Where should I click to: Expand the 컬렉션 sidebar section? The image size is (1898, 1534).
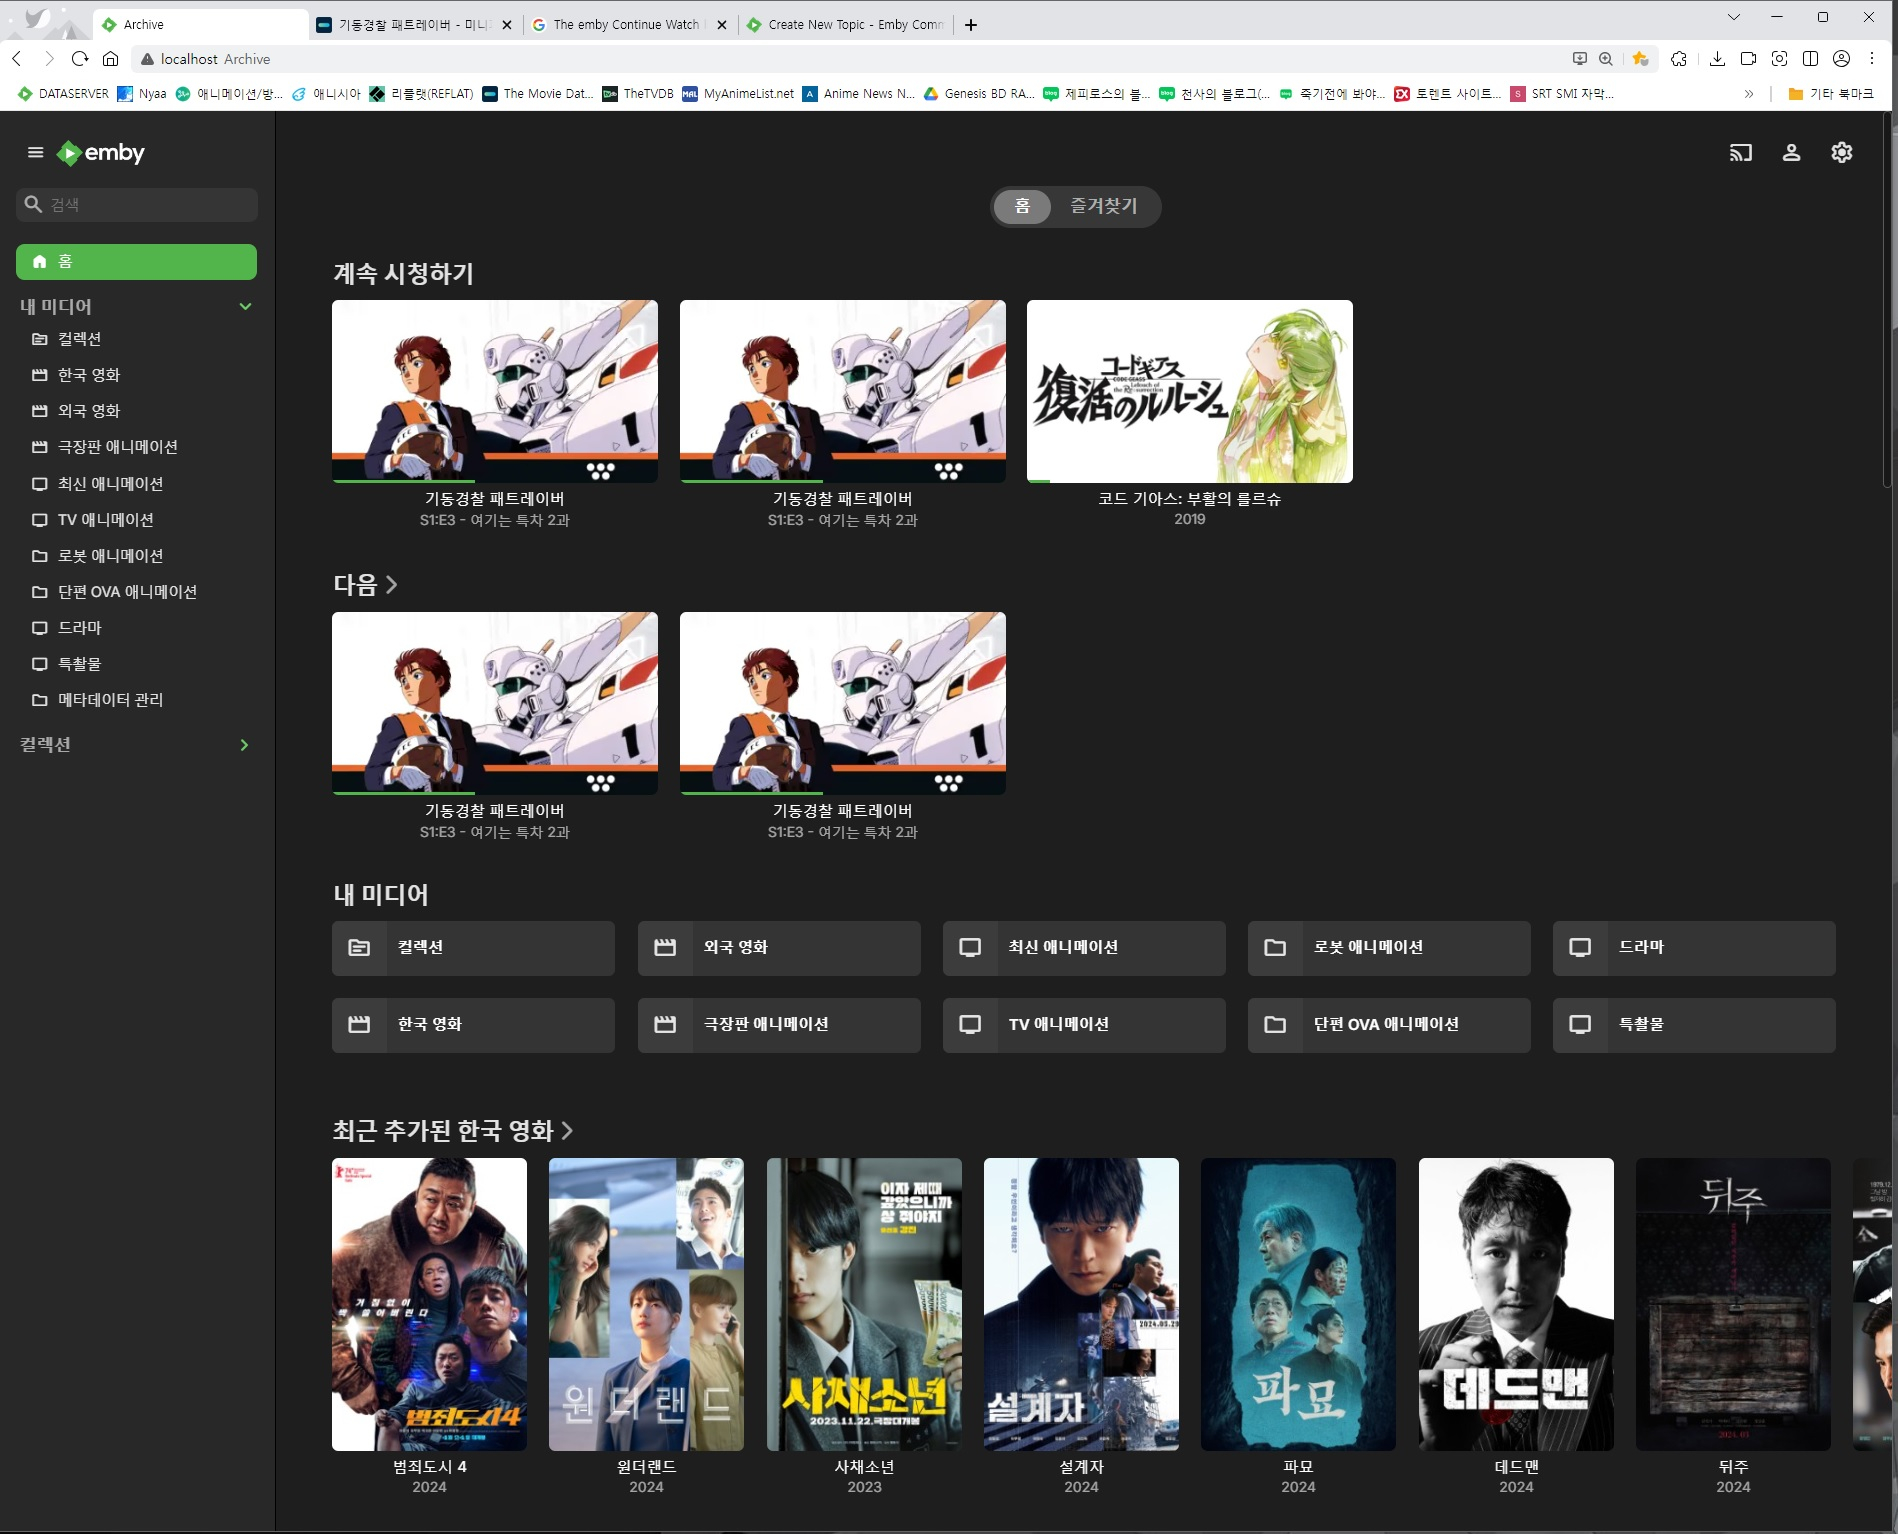pyautogui.click(x=244, y=745)
